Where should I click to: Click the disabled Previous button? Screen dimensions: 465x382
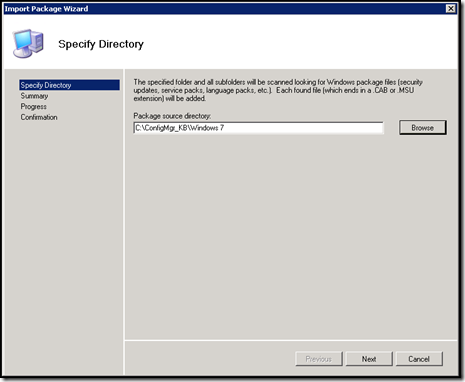click(x=319, y=359)
